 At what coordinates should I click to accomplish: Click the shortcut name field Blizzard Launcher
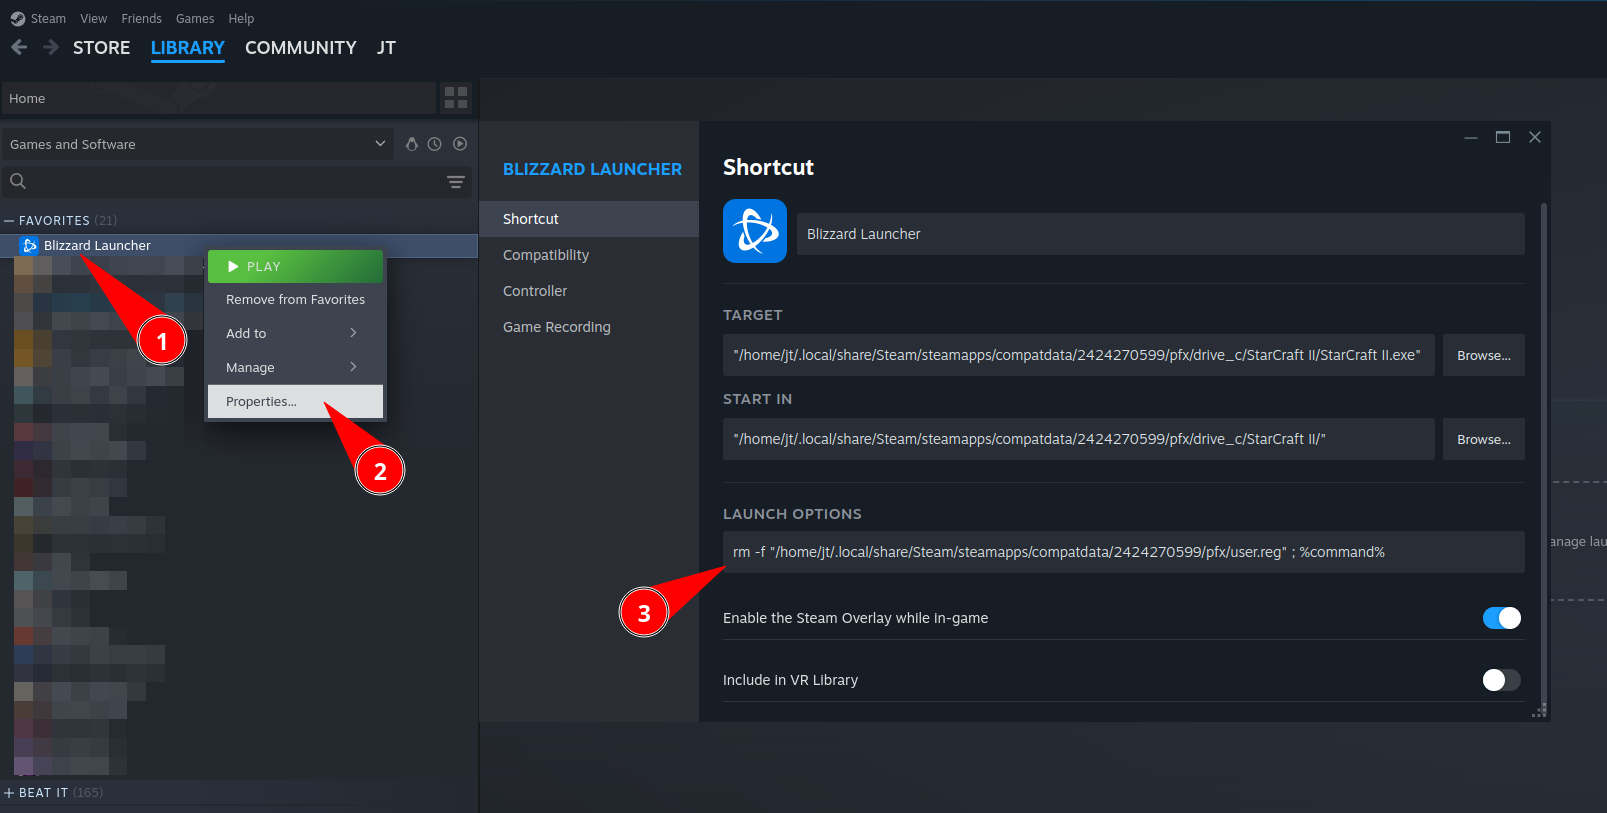(x=1161, y=234)
